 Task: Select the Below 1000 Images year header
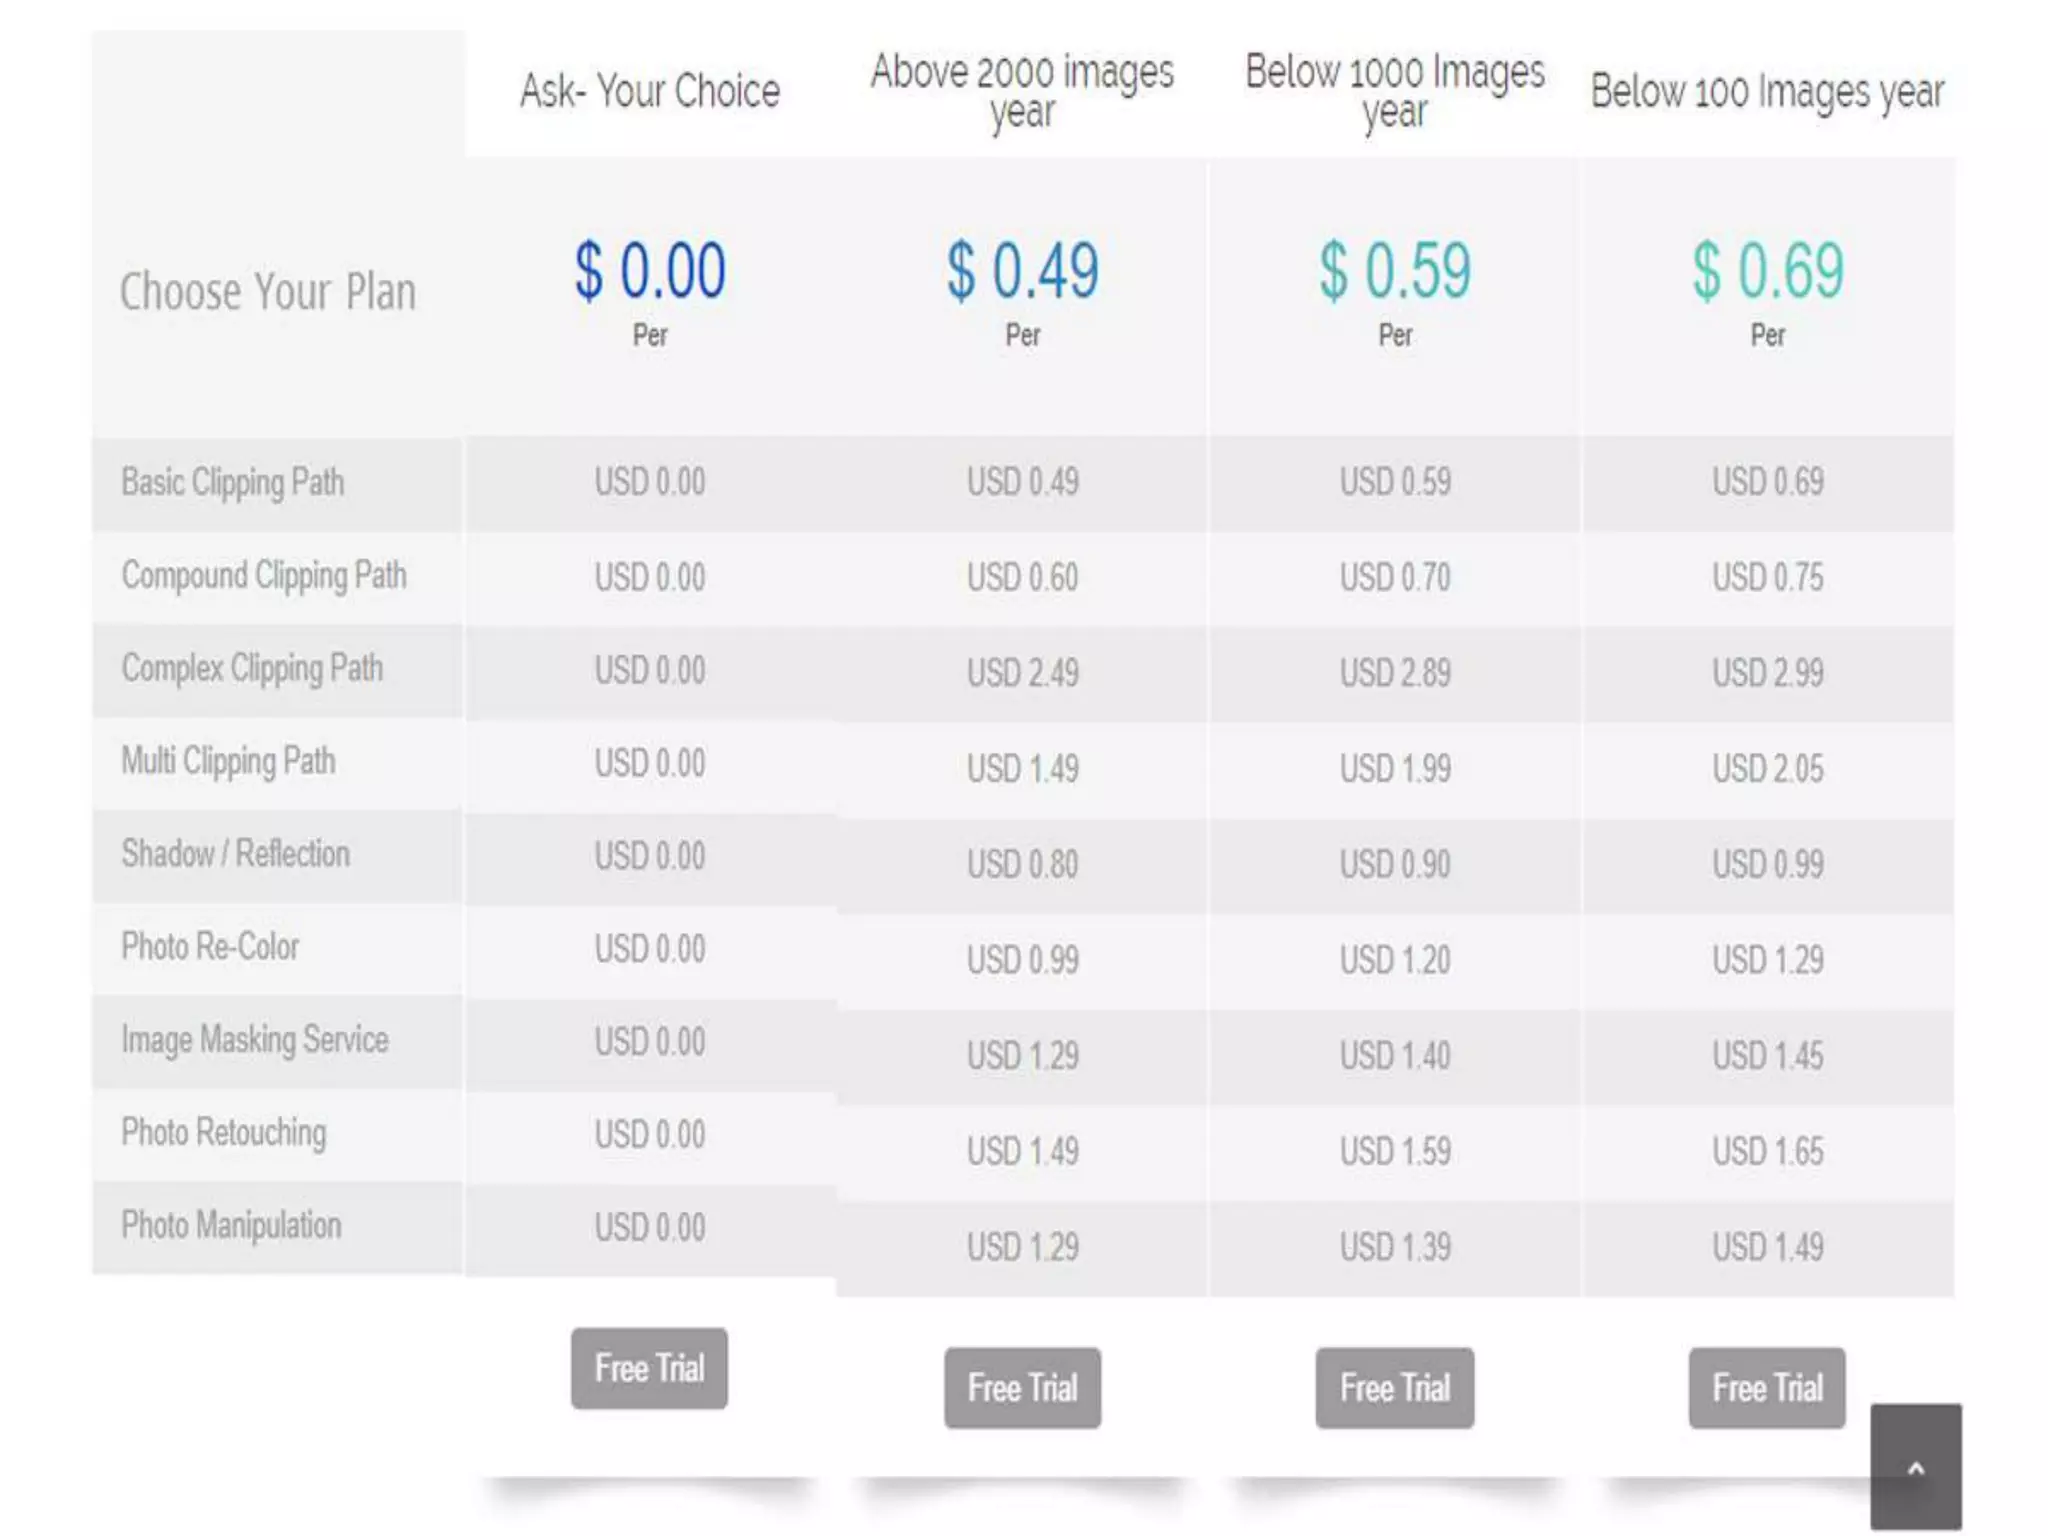tap(1395, 91)
